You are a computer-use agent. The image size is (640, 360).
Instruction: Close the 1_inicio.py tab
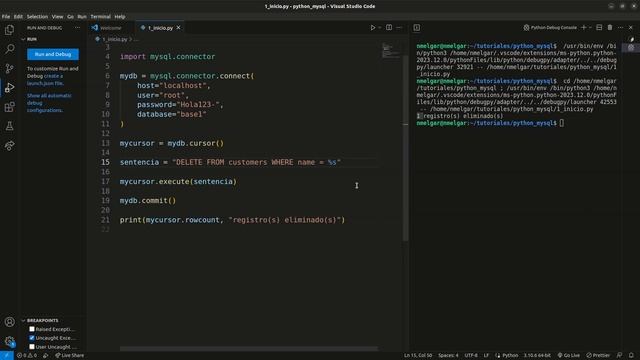coord(178,28)
